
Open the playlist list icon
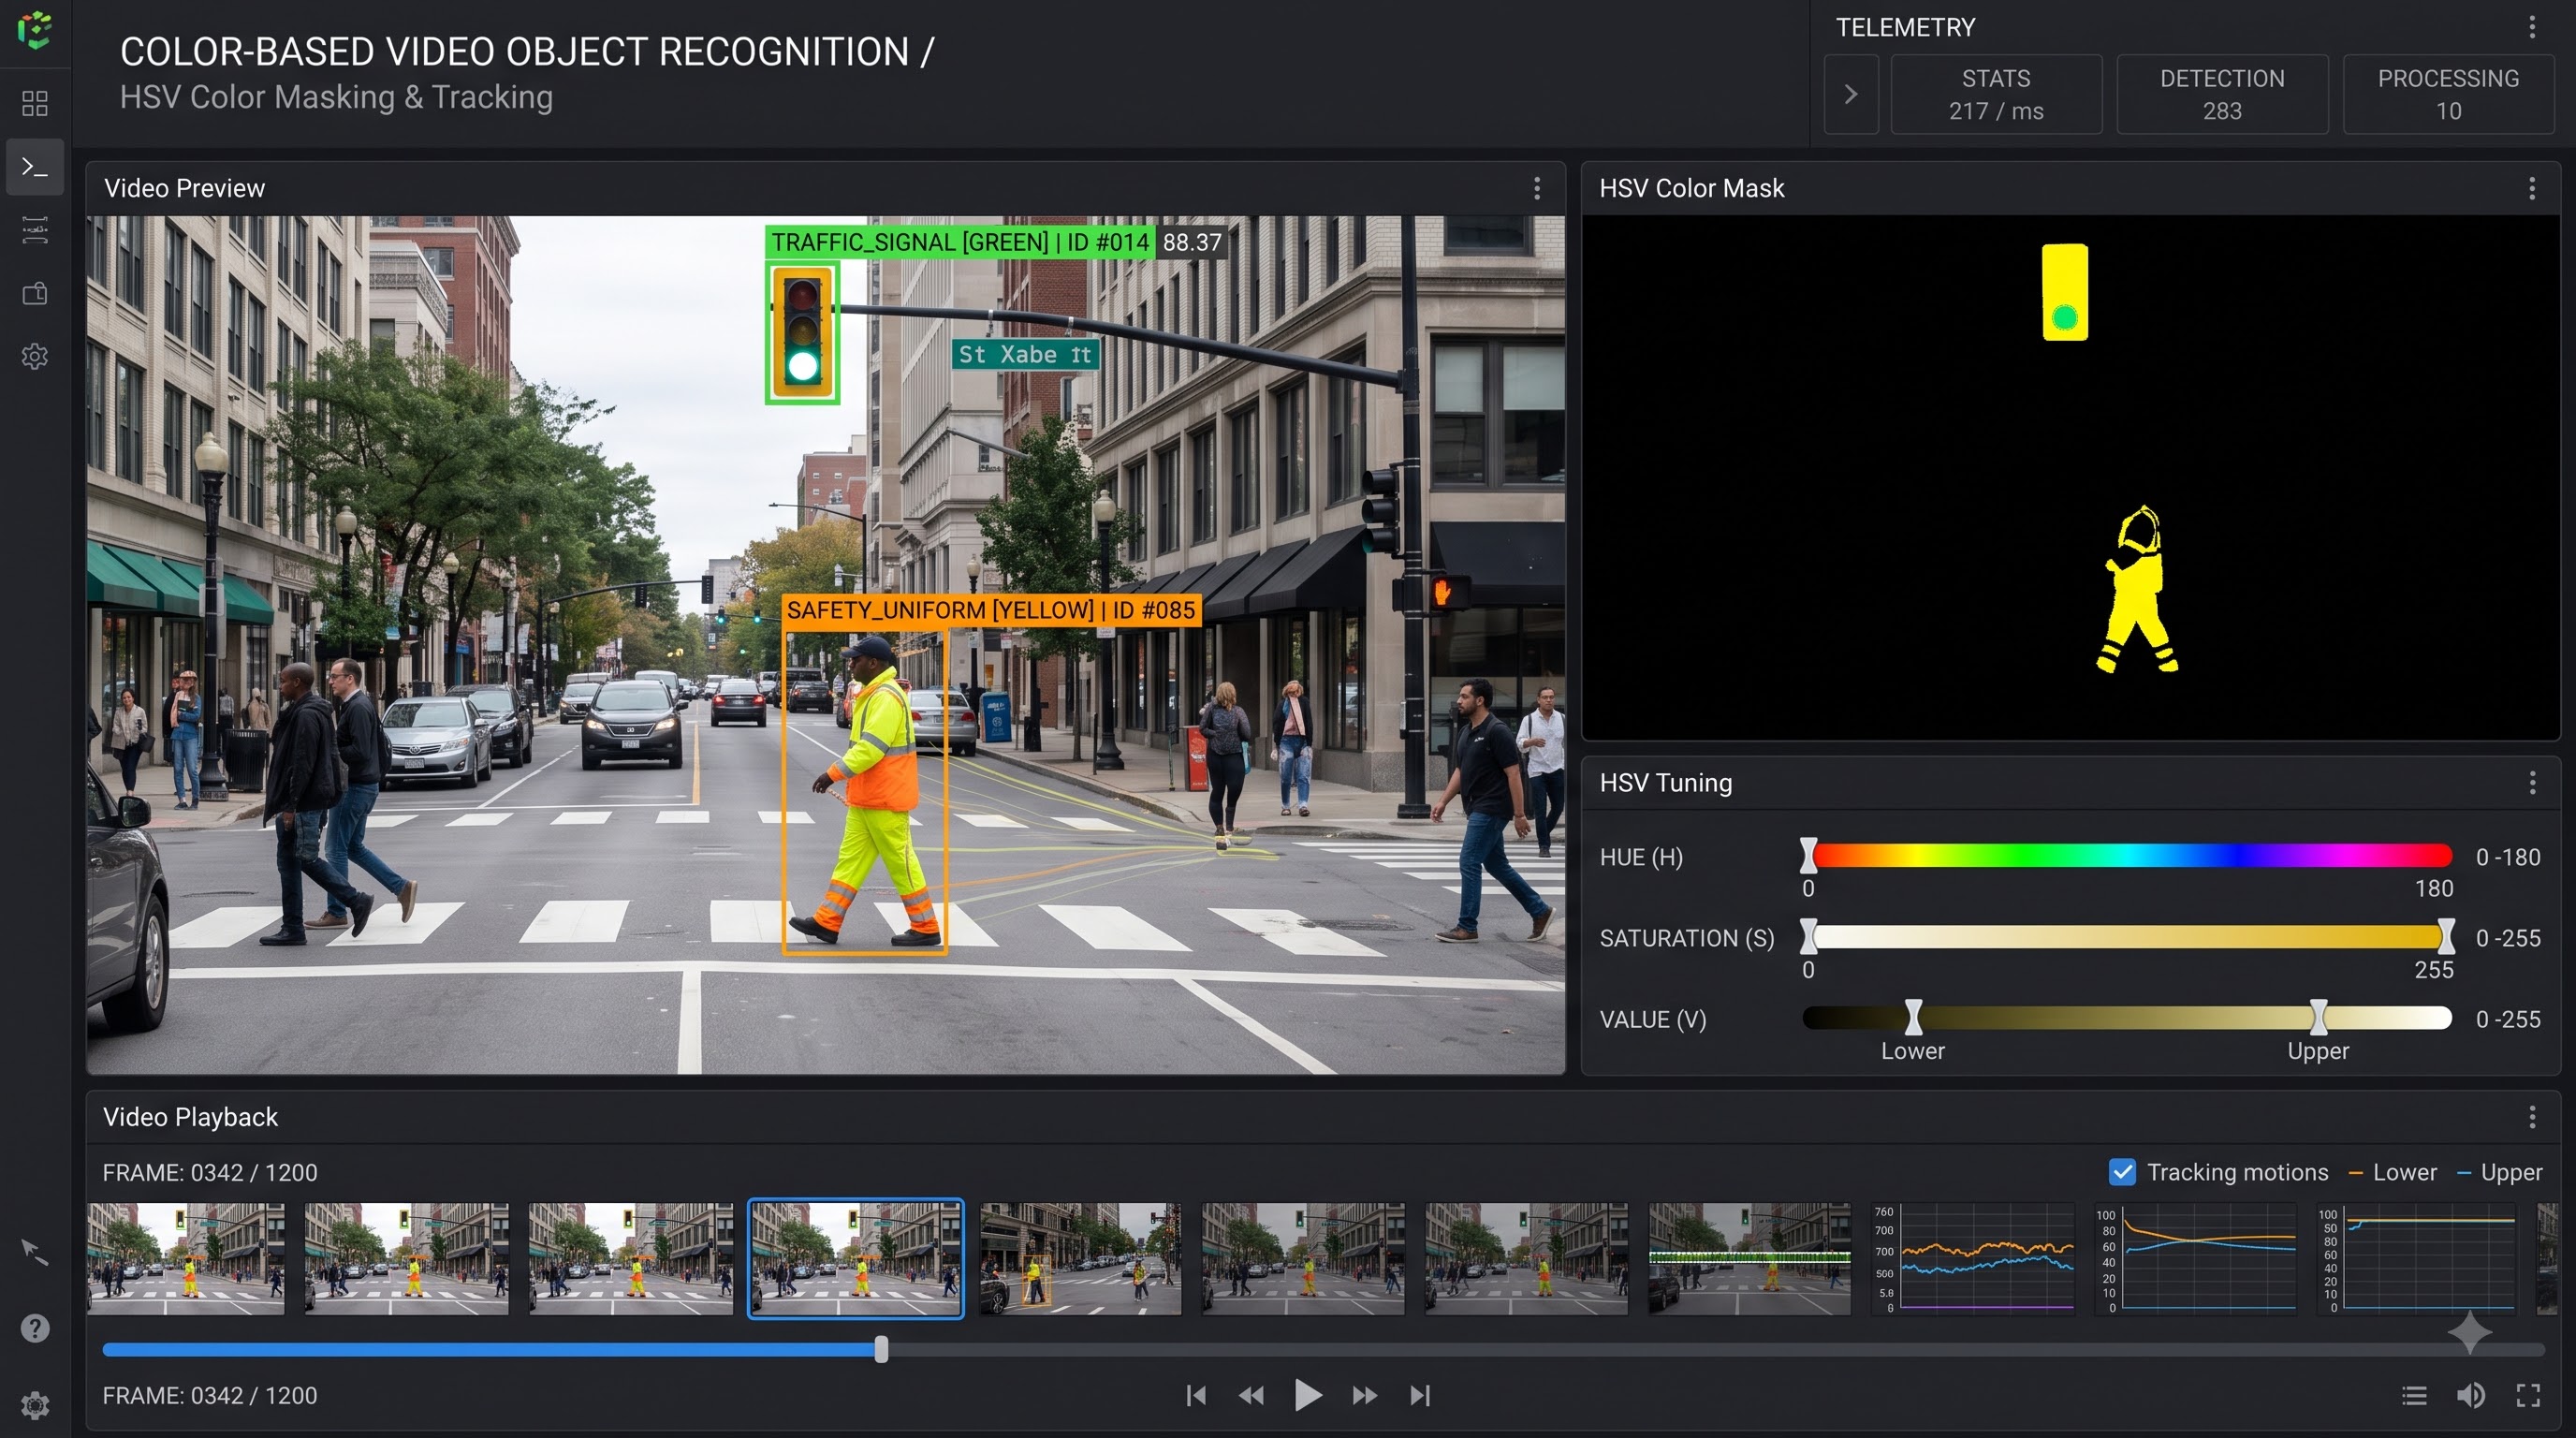click(2414, 1395)
